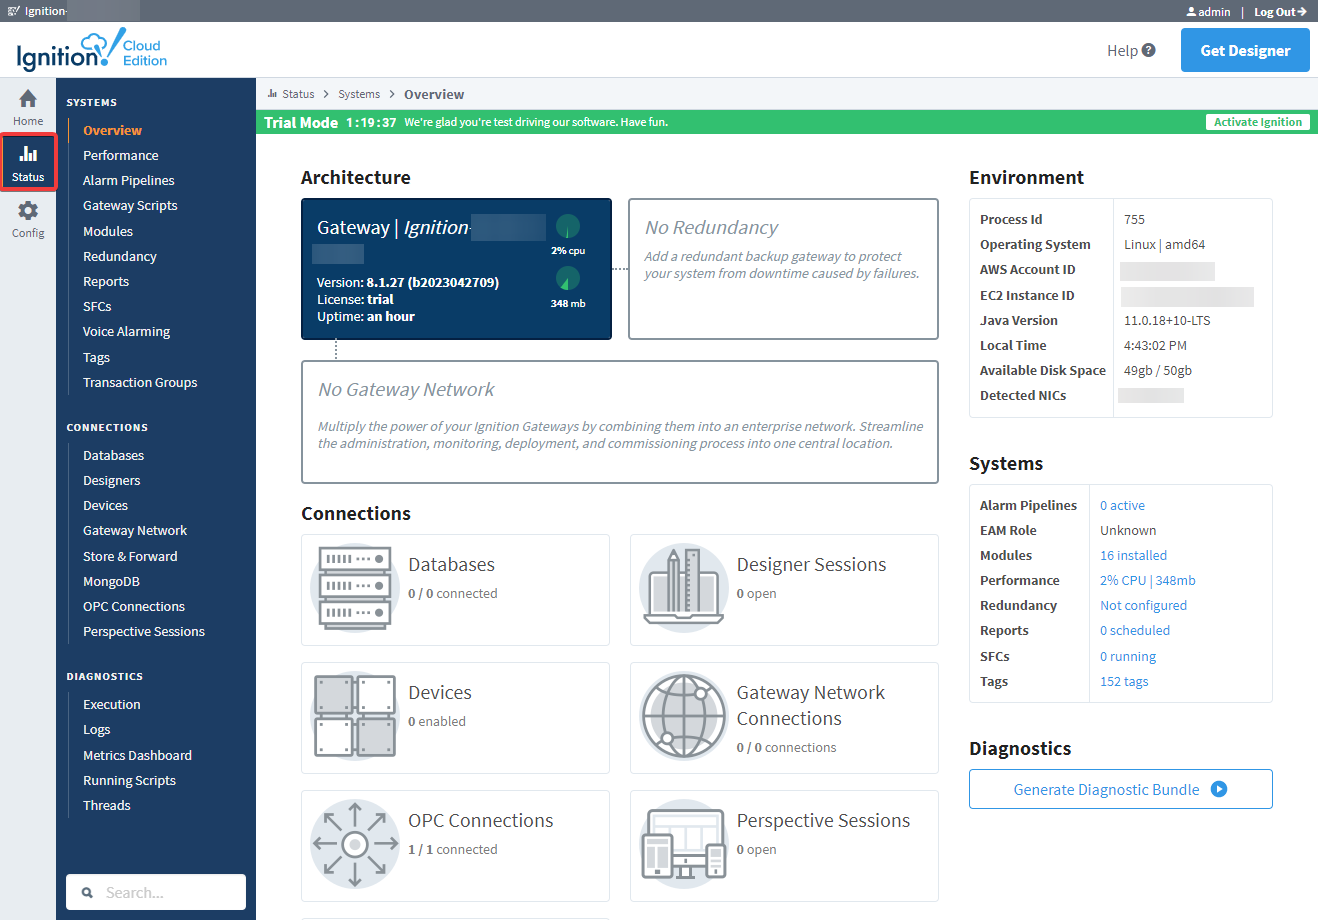Open the Not configured redundancy link
Image resolution: width=1318 pixels, height=920 pixels.
point(1143,605)
